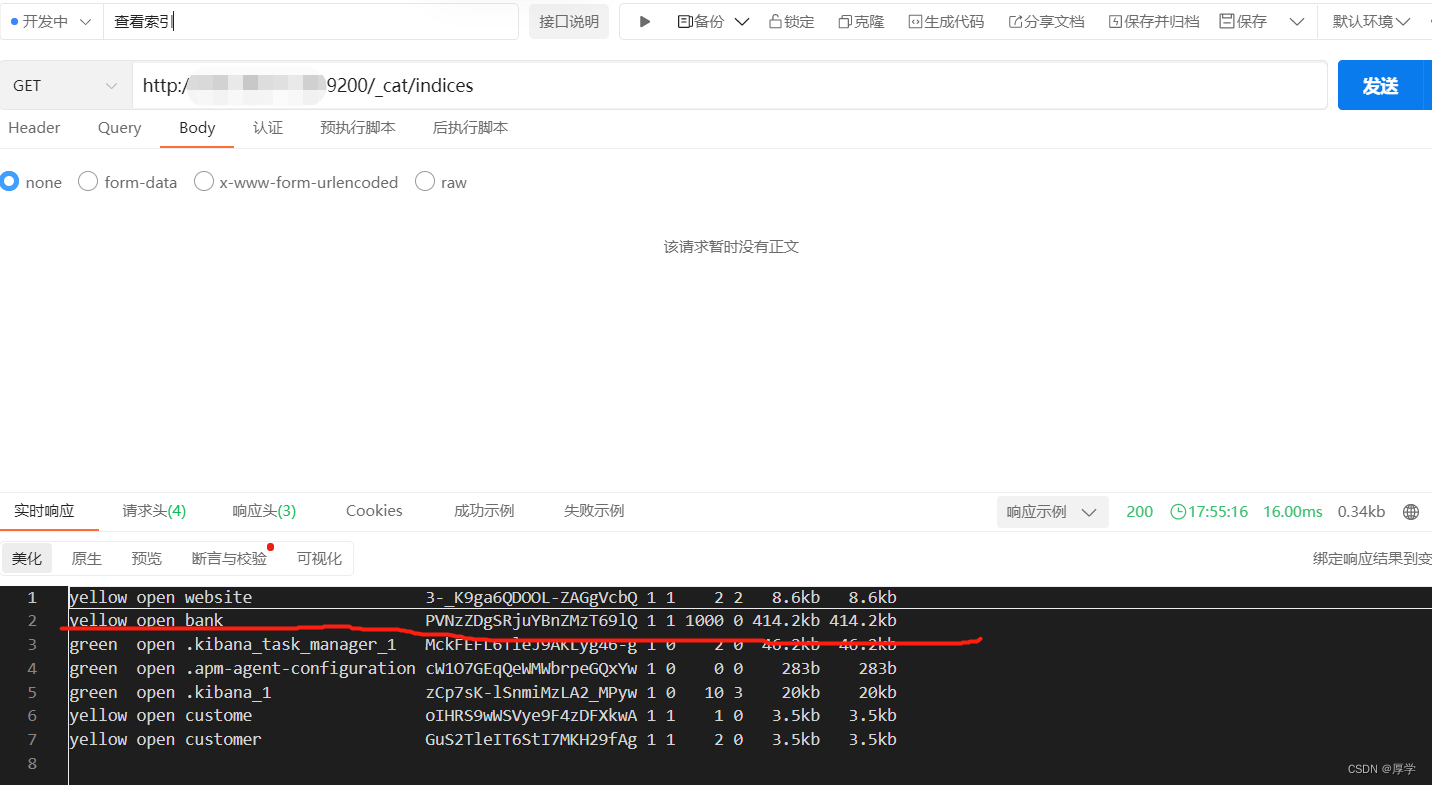Expand the 备份 dropdown arrow
Viewport: 1432px width, 785px height.
pyautogui.click(x=741, y=22)
